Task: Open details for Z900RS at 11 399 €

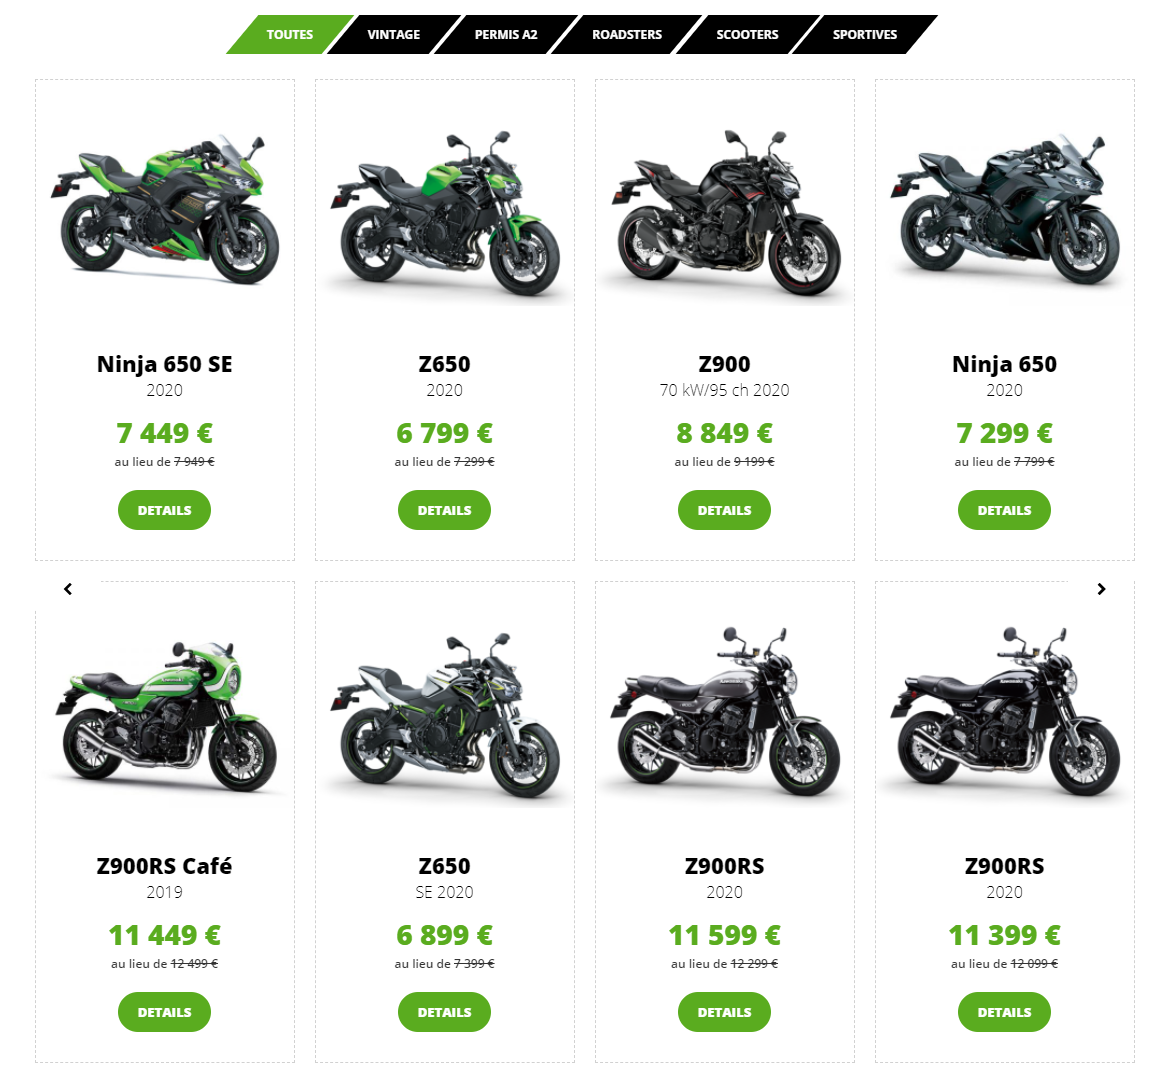Action: click(1004, 1012)
